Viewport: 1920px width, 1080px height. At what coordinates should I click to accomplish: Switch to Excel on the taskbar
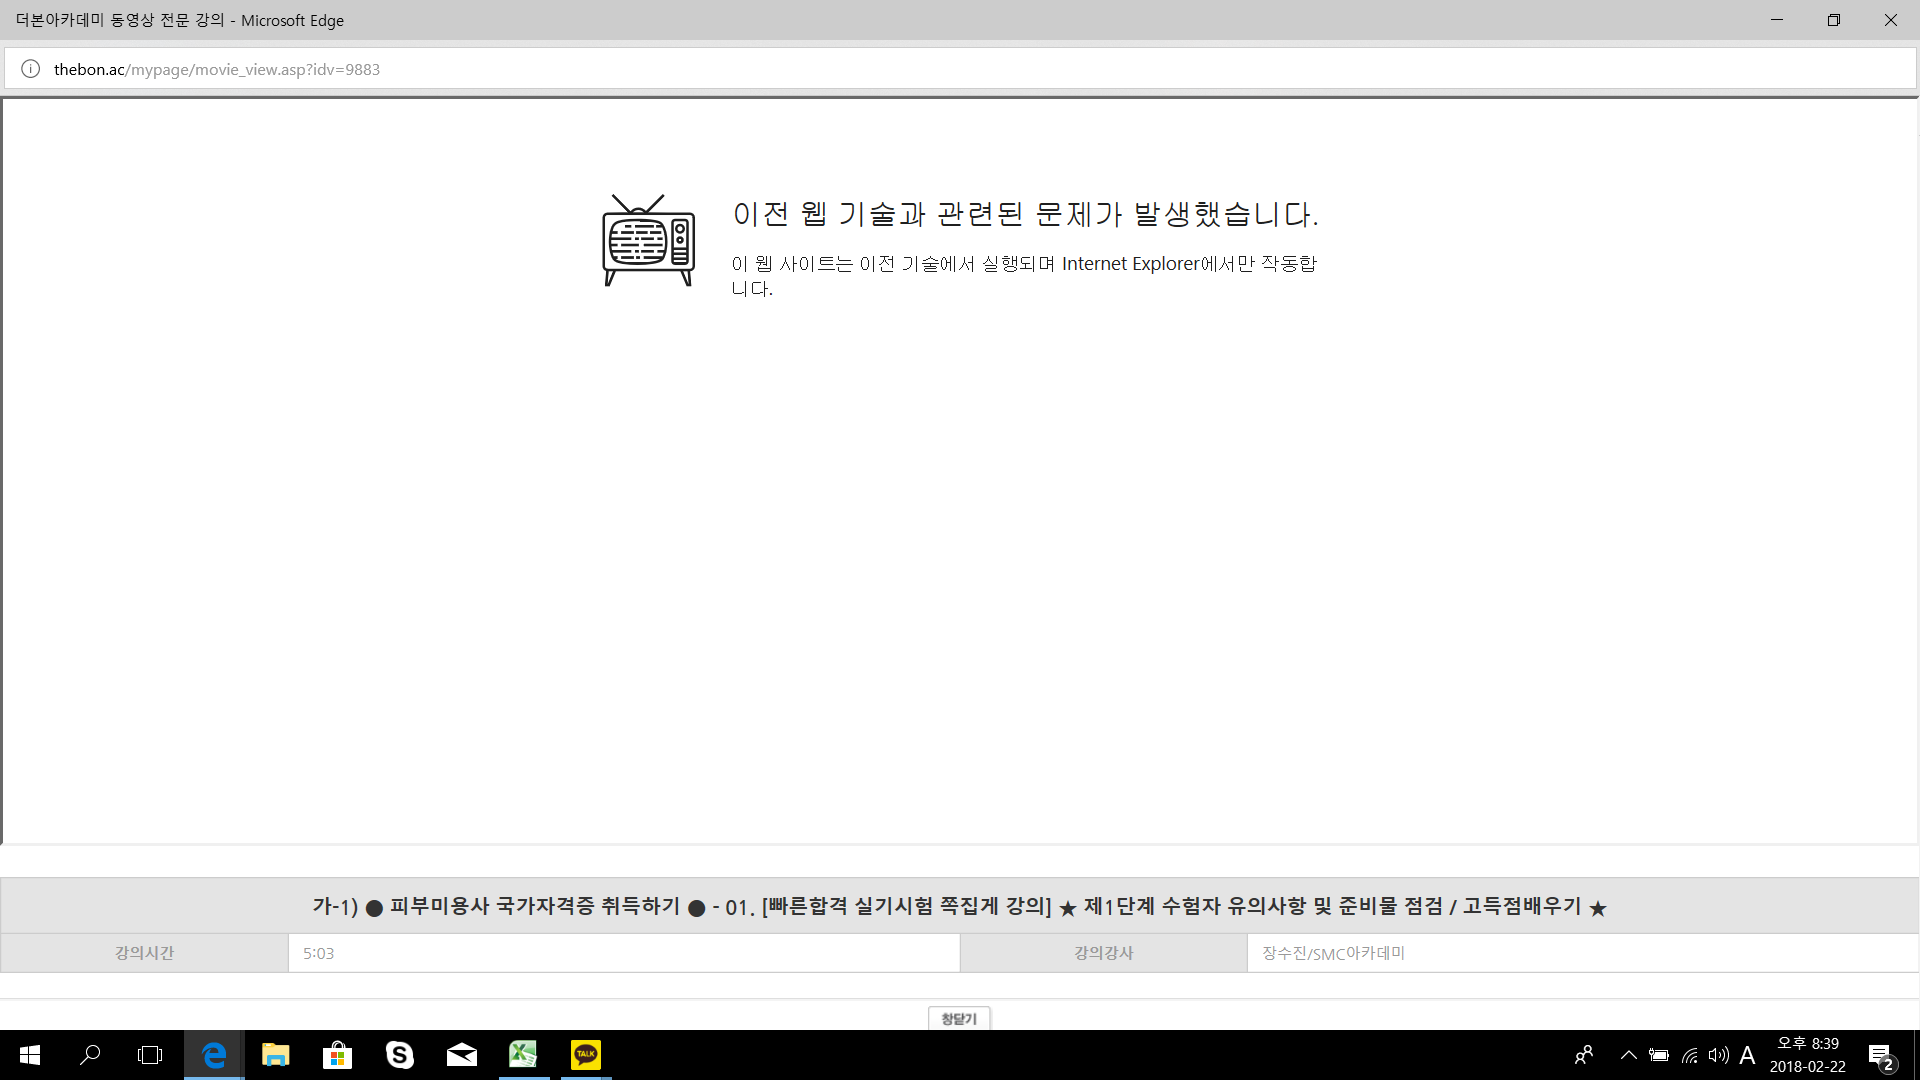[523, 1055]
